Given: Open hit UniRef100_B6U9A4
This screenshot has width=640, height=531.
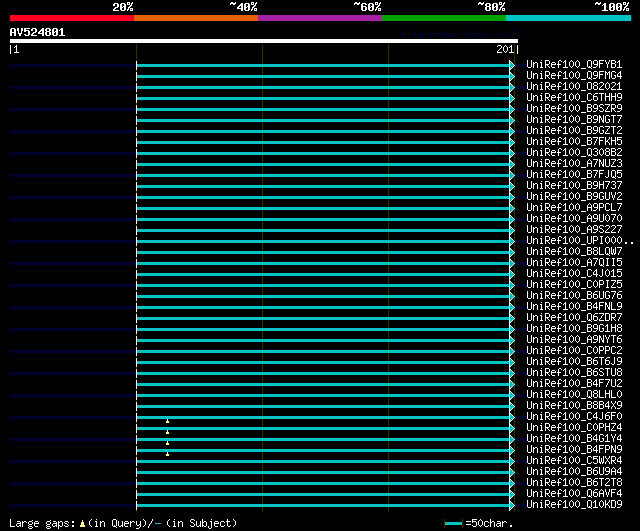Looking at the screenshot, I should click(574, 472).
